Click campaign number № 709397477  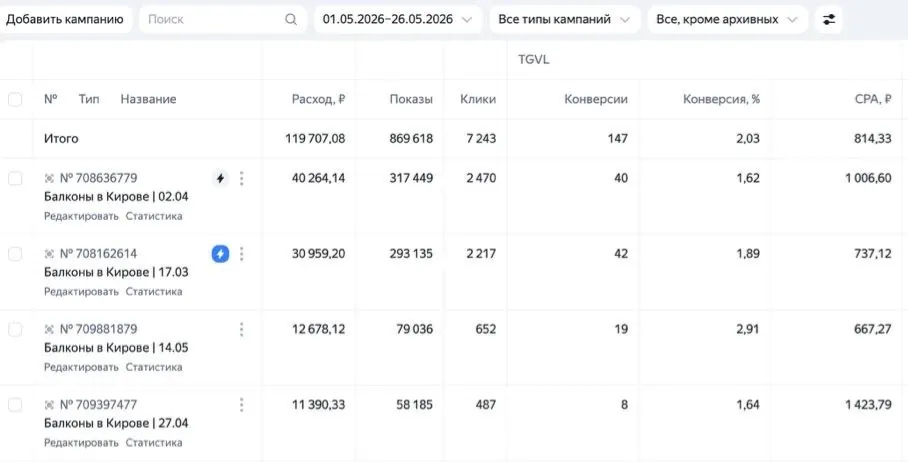(98, 405)
